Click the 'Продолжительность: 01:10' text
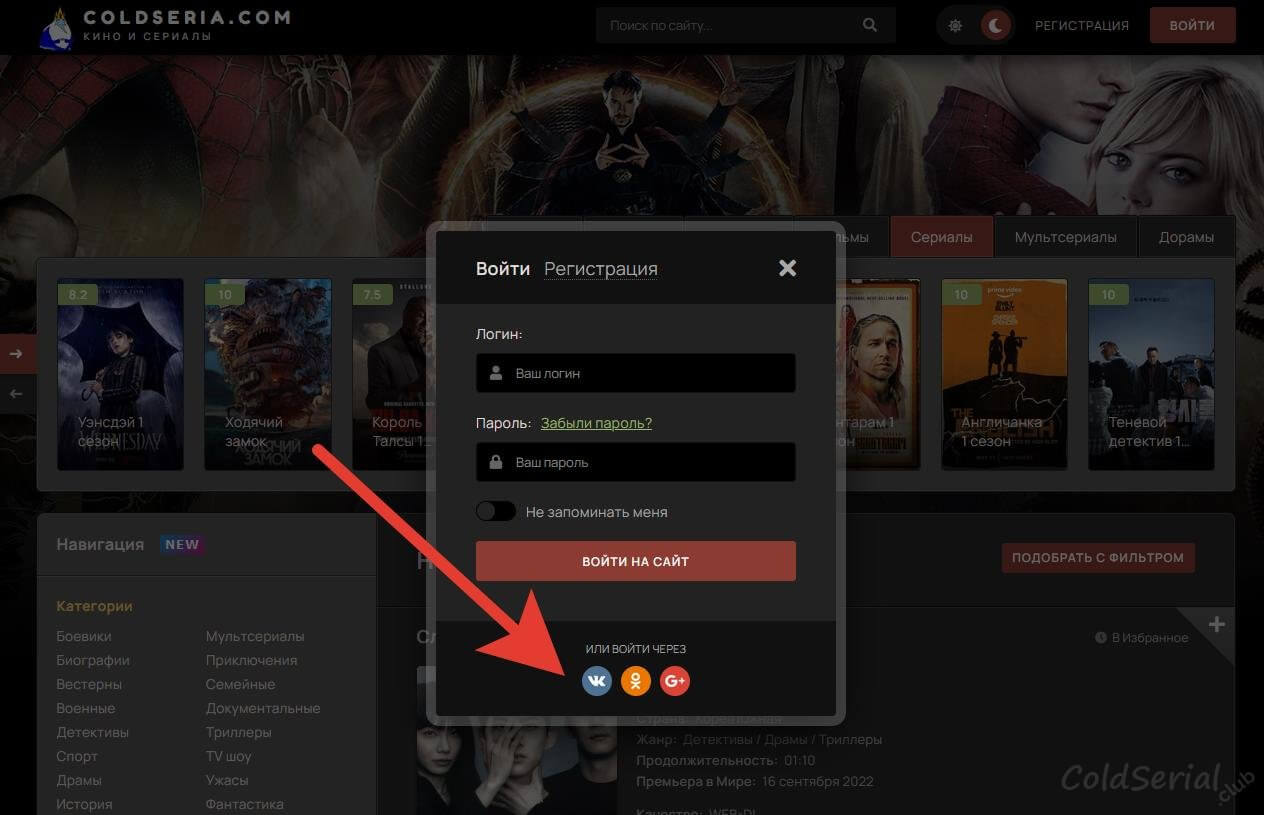Screen dimensions: 1264x815 726,761
